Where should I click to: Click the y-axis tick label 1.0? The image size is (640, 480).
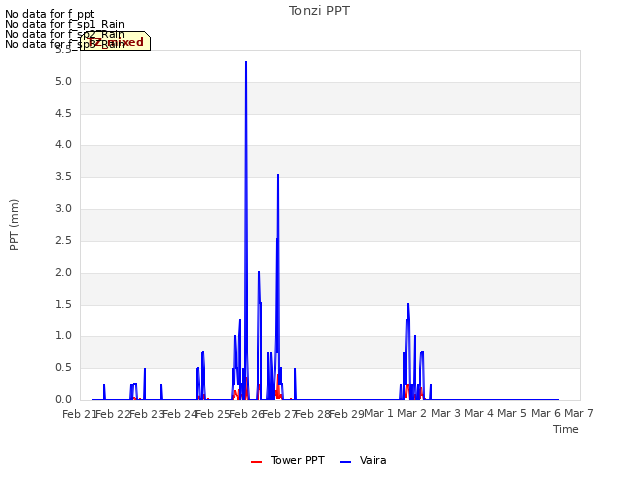(63, 336)
